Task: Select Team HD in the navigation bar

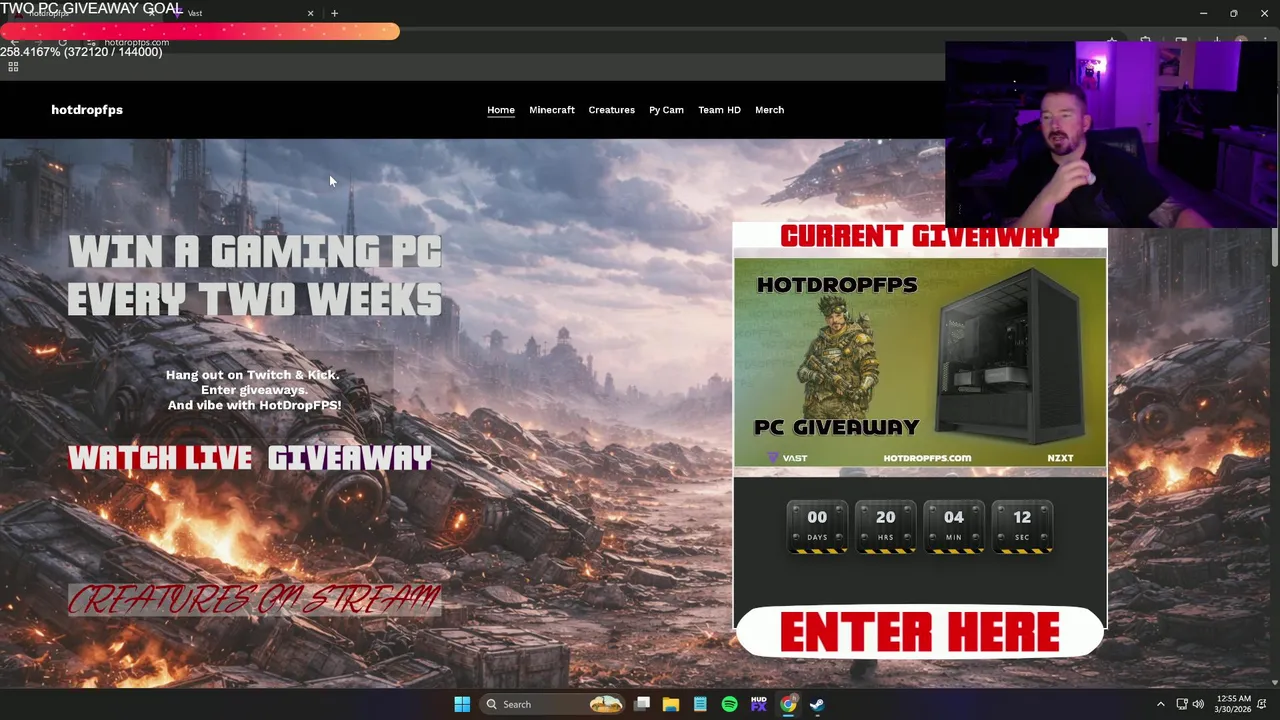Action: tap(719, 110)
